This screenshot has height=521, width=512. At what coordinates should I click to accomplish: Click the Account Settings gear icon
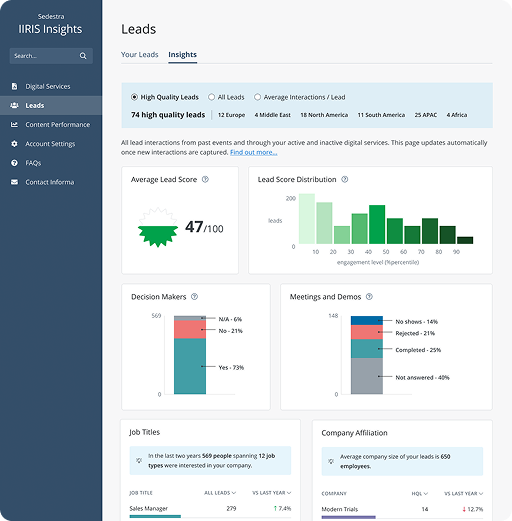(14, 144)
